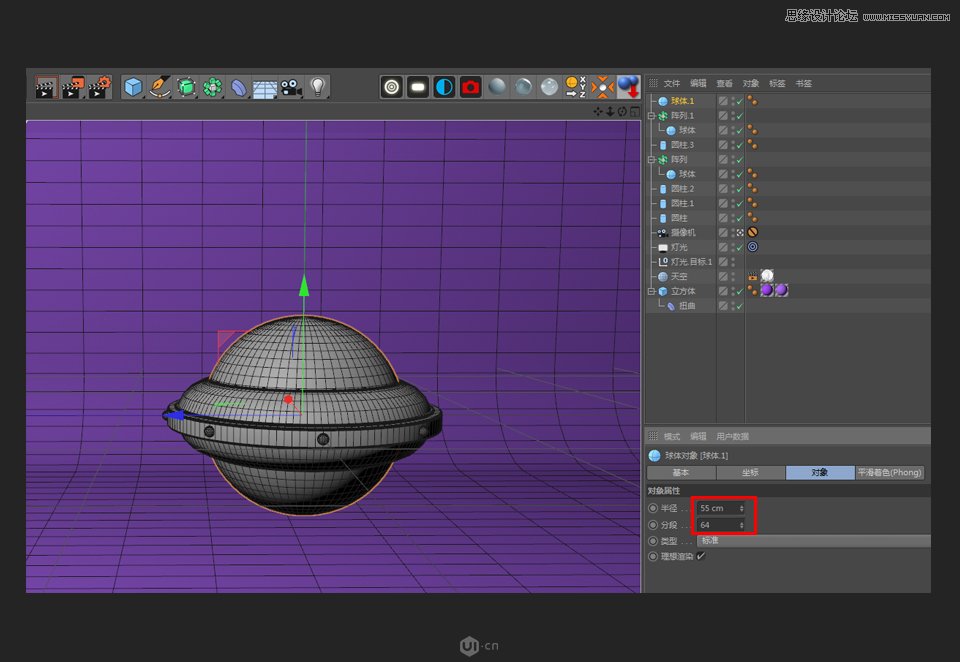Open the pen/spline tool icon
The width and height of the screenshot is (960, 662).
coord(160,87)
